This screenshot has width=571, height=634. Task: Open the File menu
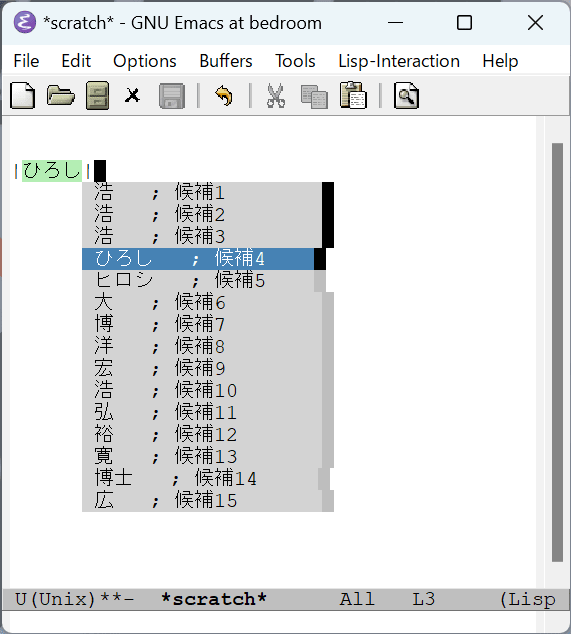click(x=26, y=61)
